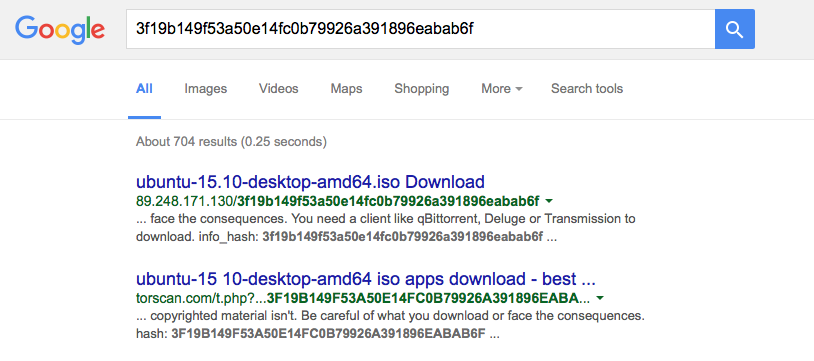Expand arrow next to torscan.com URL
The image size is (814, 361).
(600, 299)
